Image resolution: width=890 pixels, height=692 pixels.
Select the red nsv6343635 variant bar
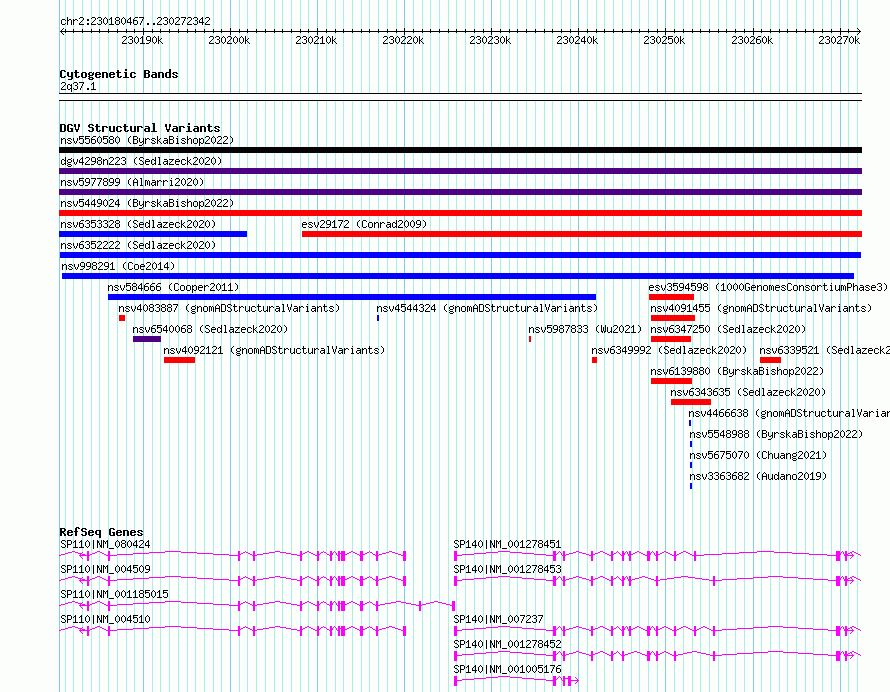(691, 402)
